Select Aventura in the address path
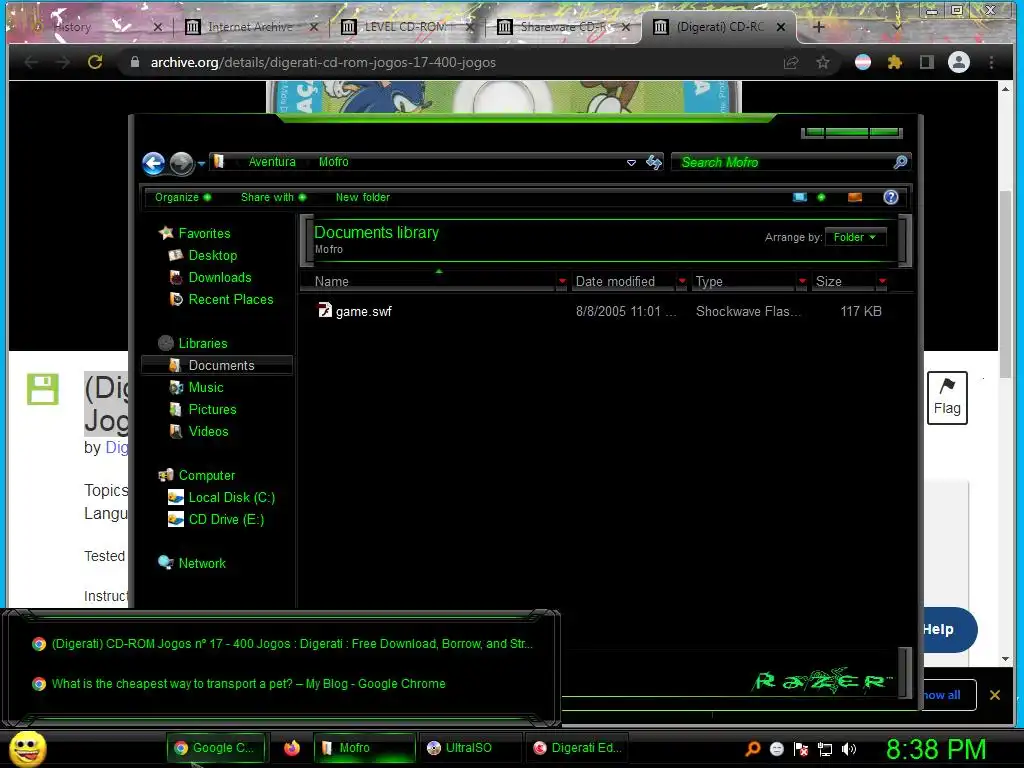This screenshot has height=768, width=1024. (272, 162)
